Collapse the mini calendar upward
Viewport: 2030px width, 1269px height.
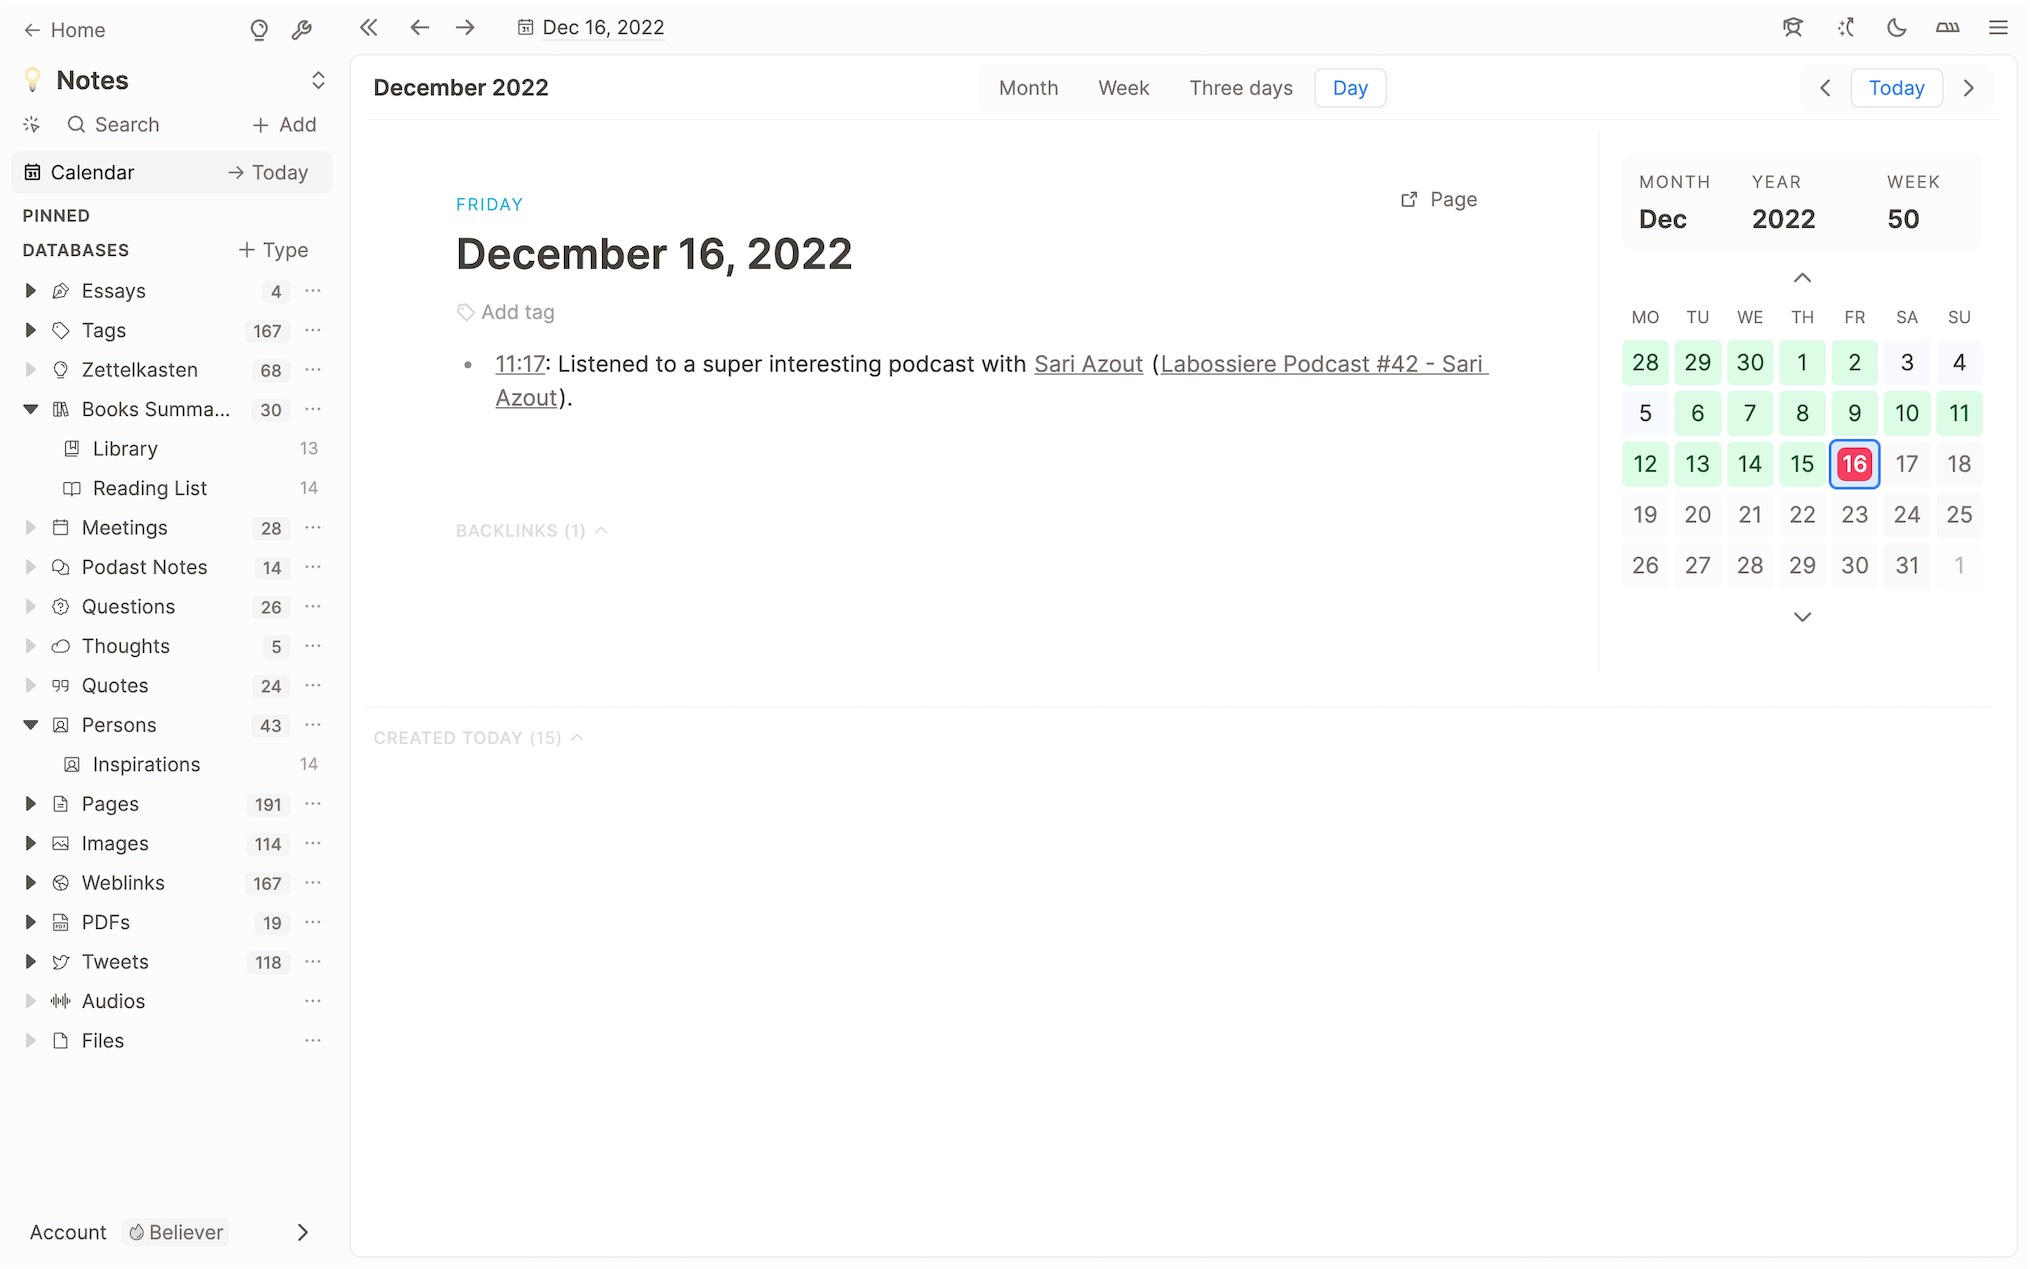(x=1802, y=278)
